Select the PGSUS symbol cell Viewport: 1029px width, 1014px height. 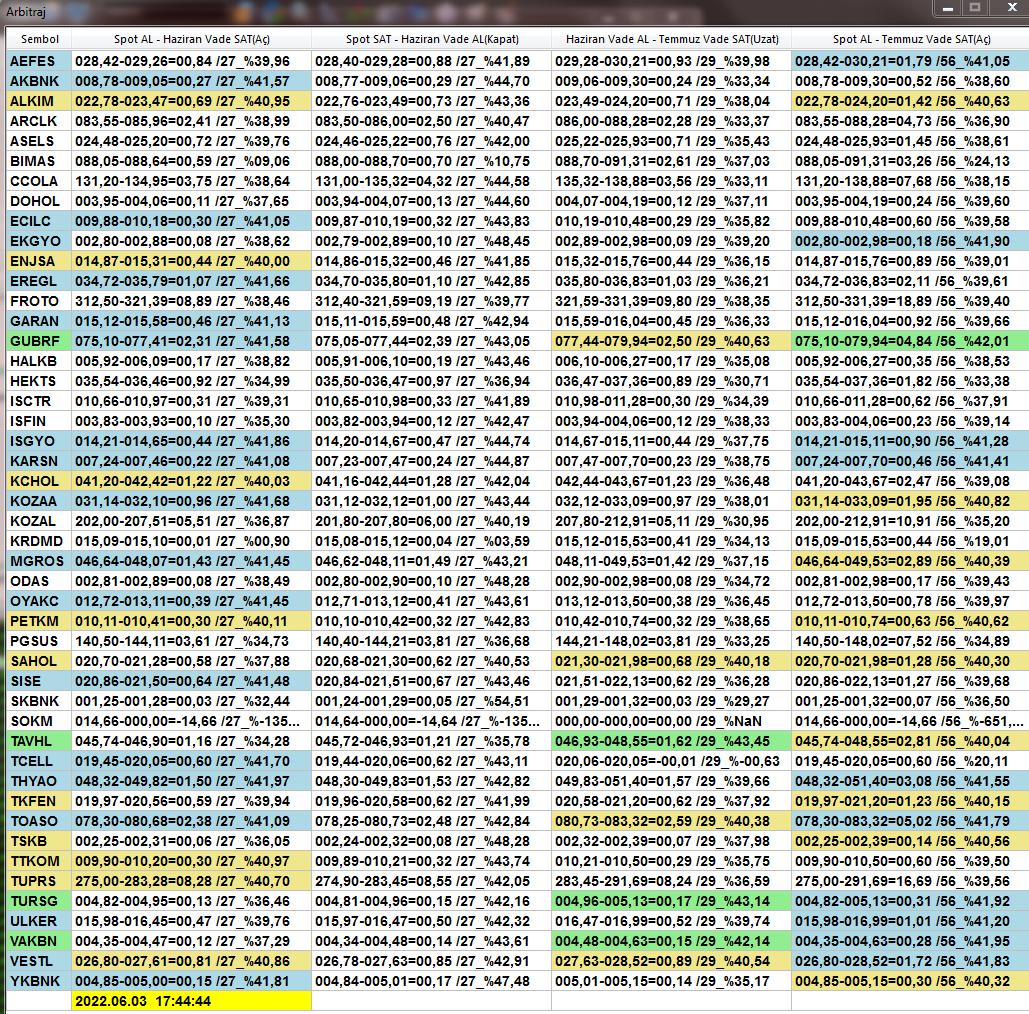39,642
